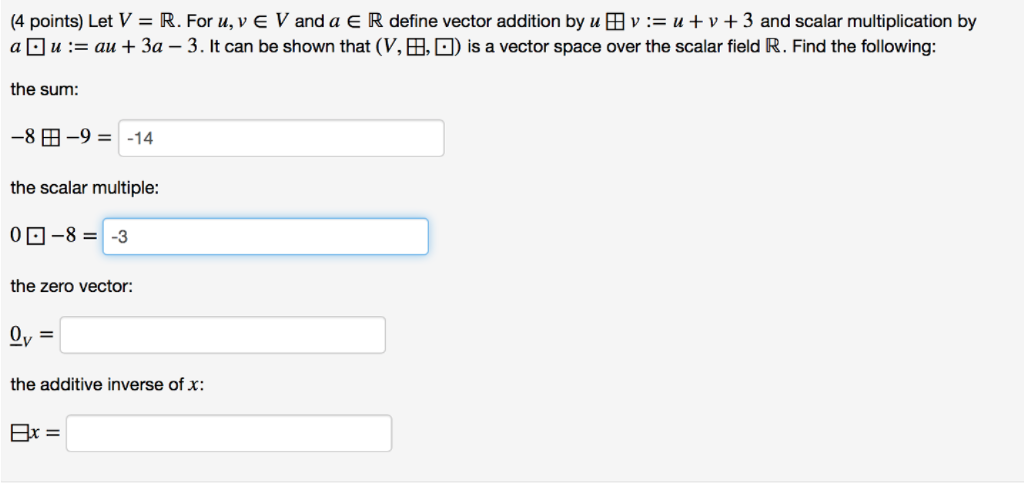The height and width of the screenshot is (487, 1024).
Task: Click the "the additive inverse of x:" label
Action: [x=107, y=384]
